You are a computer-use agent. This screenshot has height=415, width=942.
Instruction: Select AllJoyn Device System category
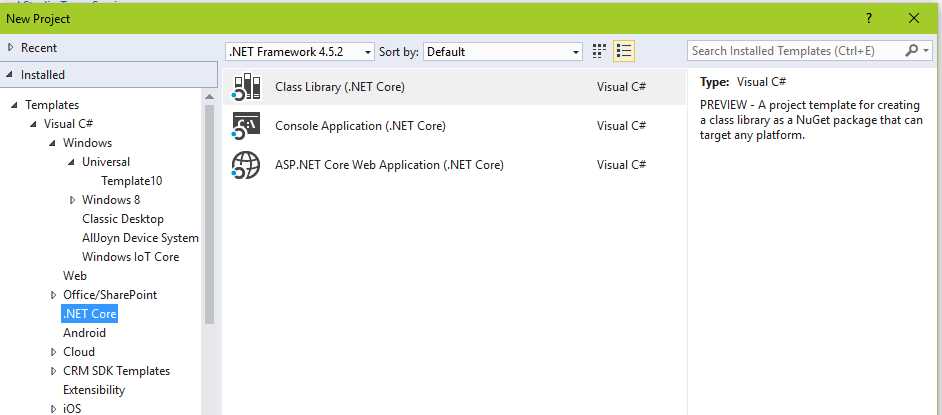click(140, 238)
